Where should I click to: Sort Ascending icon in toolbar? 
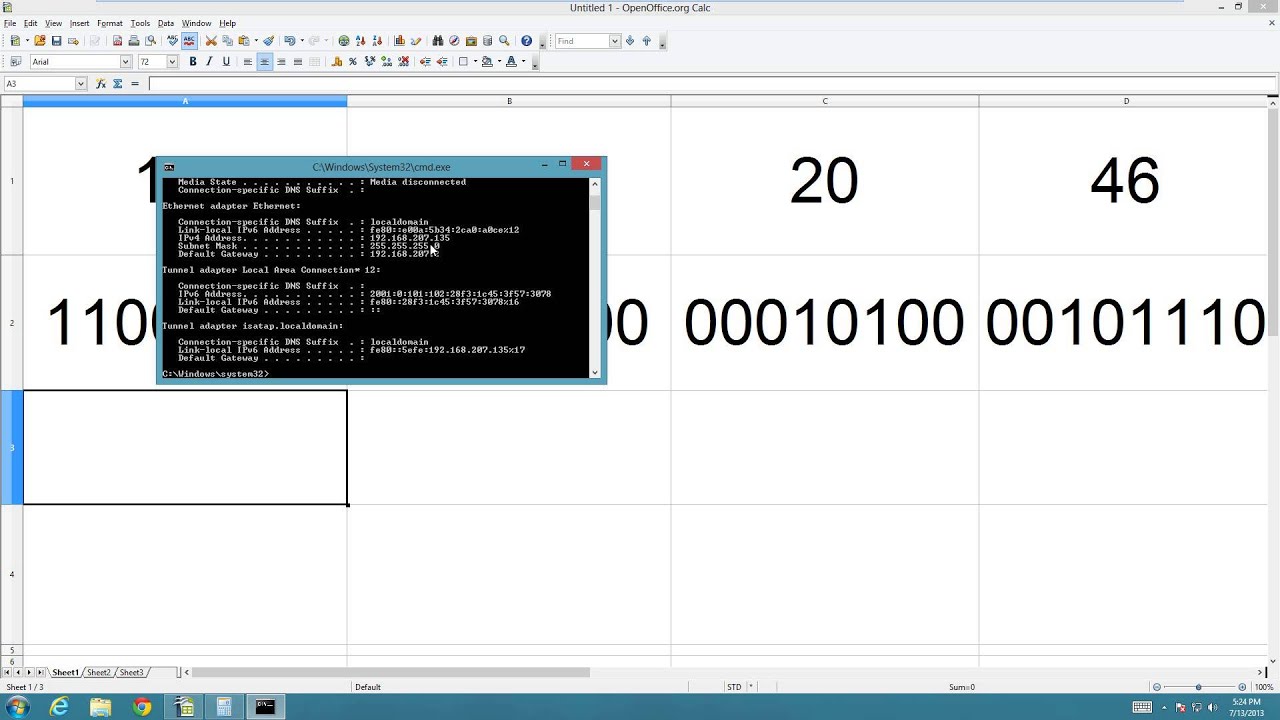point(361,41)
